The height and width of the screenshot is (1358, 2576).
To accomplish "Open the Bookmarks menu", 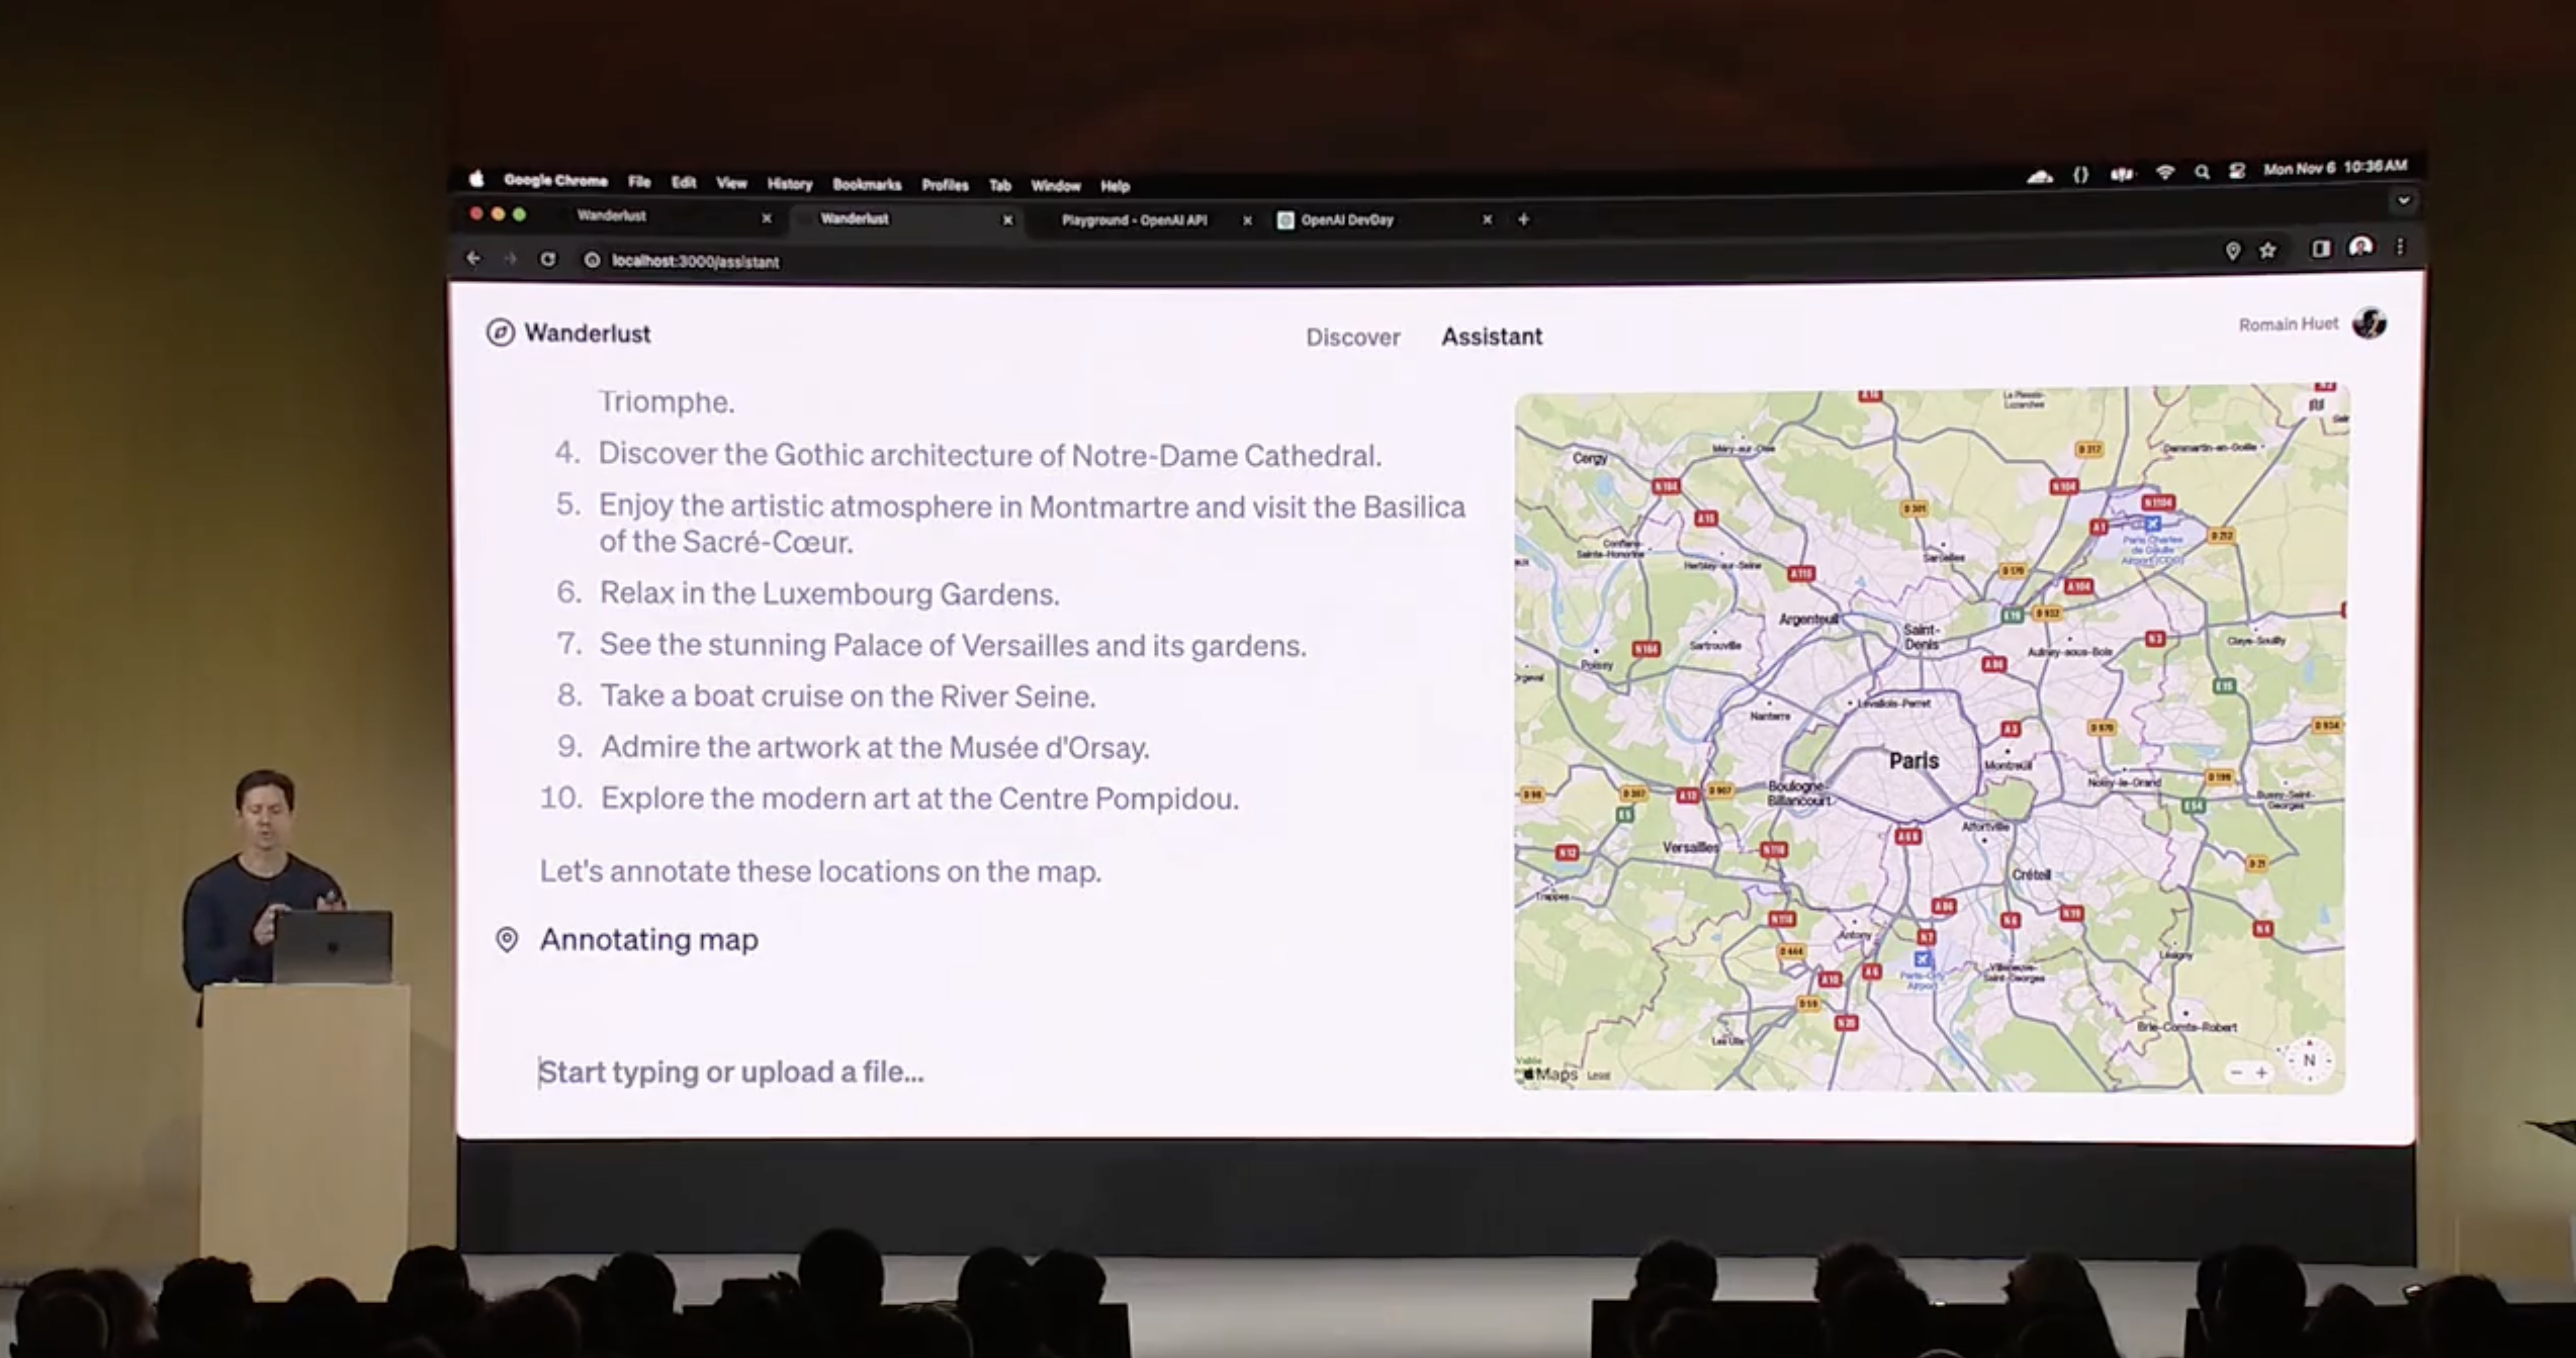I will pyautogui.click(x=866, y=184).
